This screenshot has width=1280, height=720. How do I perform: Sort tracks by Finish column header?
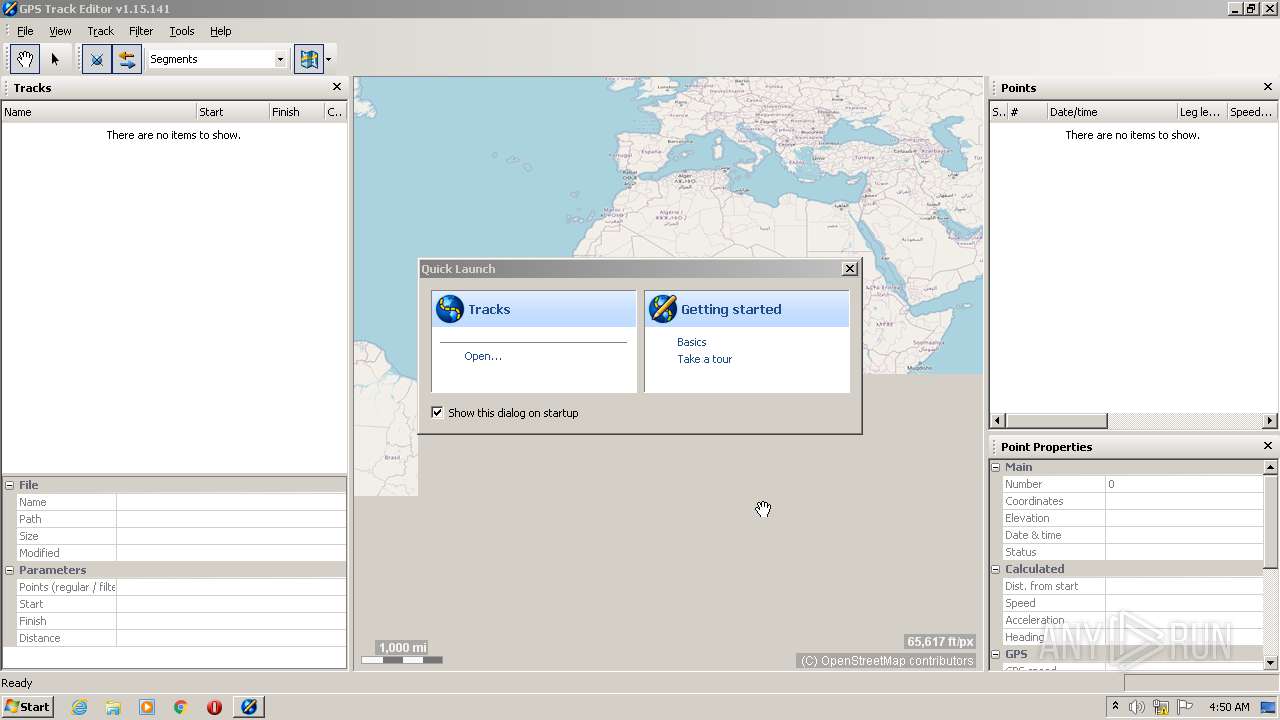coord(297,112)
